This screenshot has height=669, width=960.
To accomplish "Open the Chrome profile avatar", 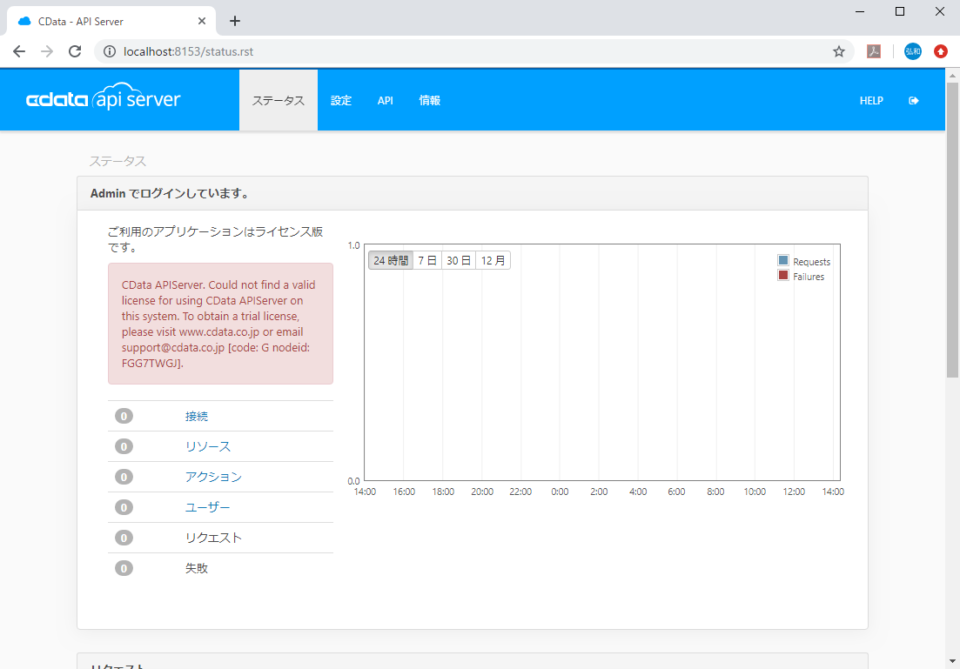I will [913, 51].
